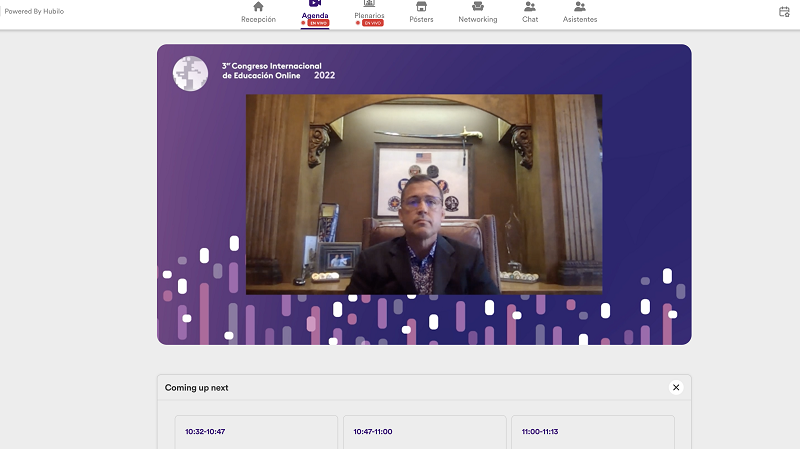Click the Plenarios stage icon
800x449 pixels.
click(369, 4)
